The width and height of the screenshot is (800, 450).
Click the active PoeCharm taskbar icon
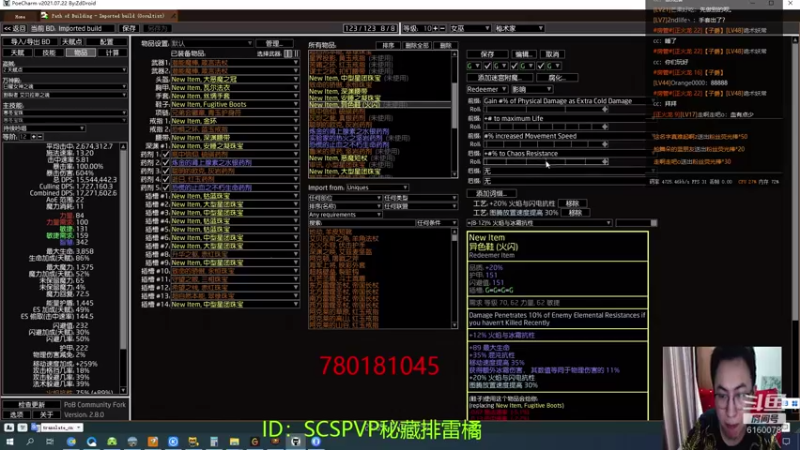tap(295, 442)
